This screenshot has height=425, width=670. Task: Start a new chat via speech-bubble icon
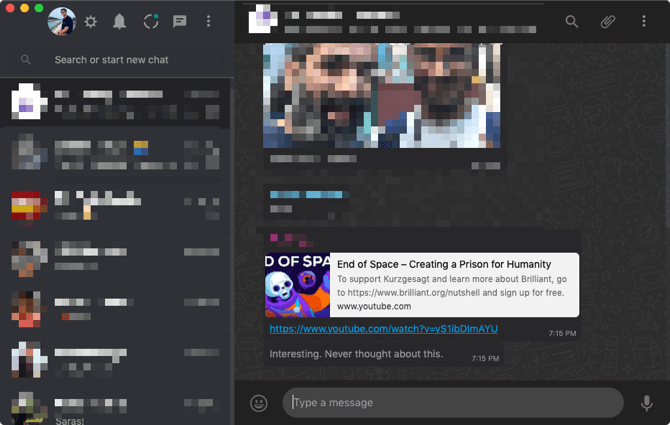click(179, 21)
